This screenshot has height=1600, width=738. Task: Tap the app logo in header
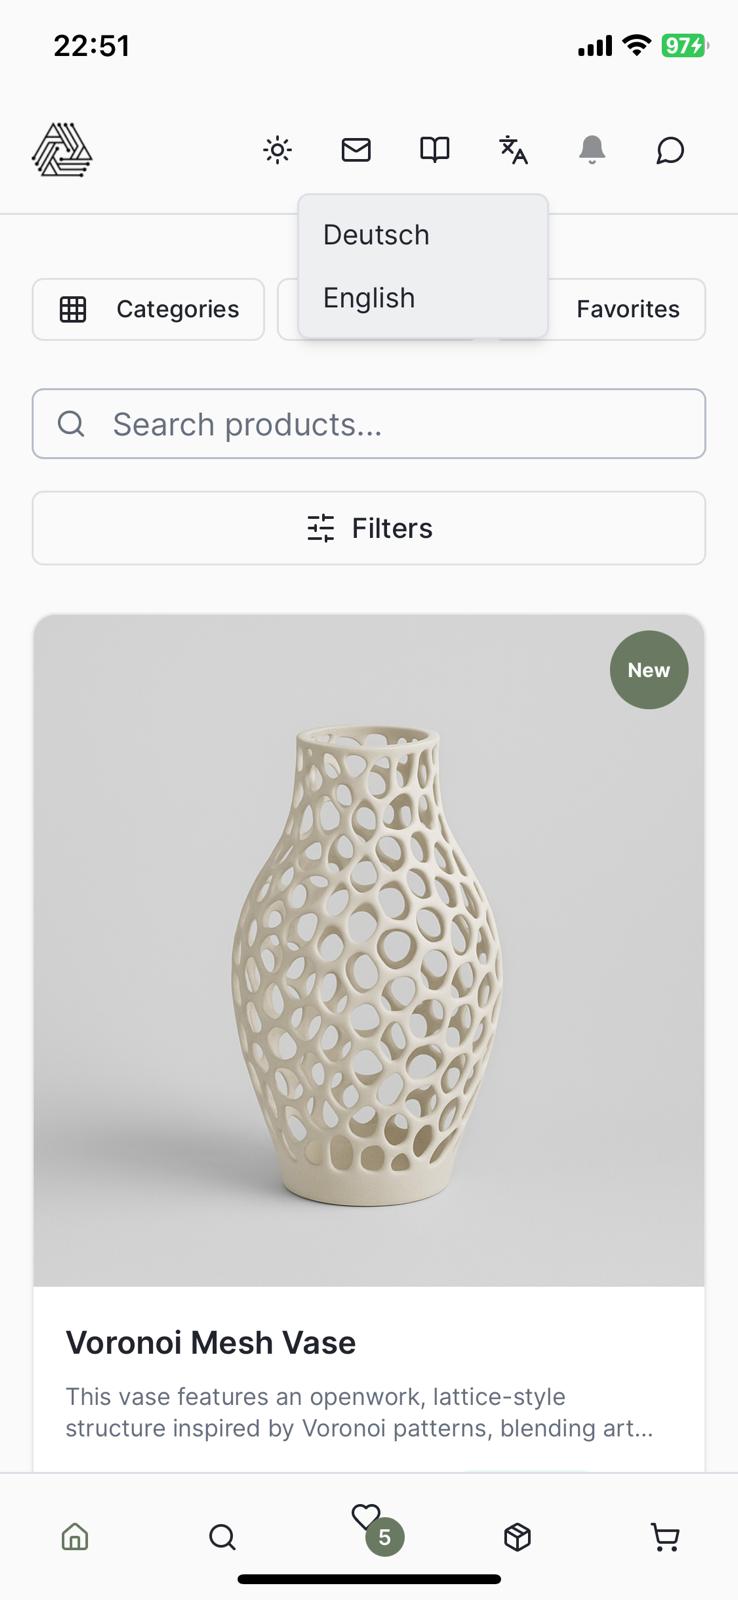tap(62, 150)
